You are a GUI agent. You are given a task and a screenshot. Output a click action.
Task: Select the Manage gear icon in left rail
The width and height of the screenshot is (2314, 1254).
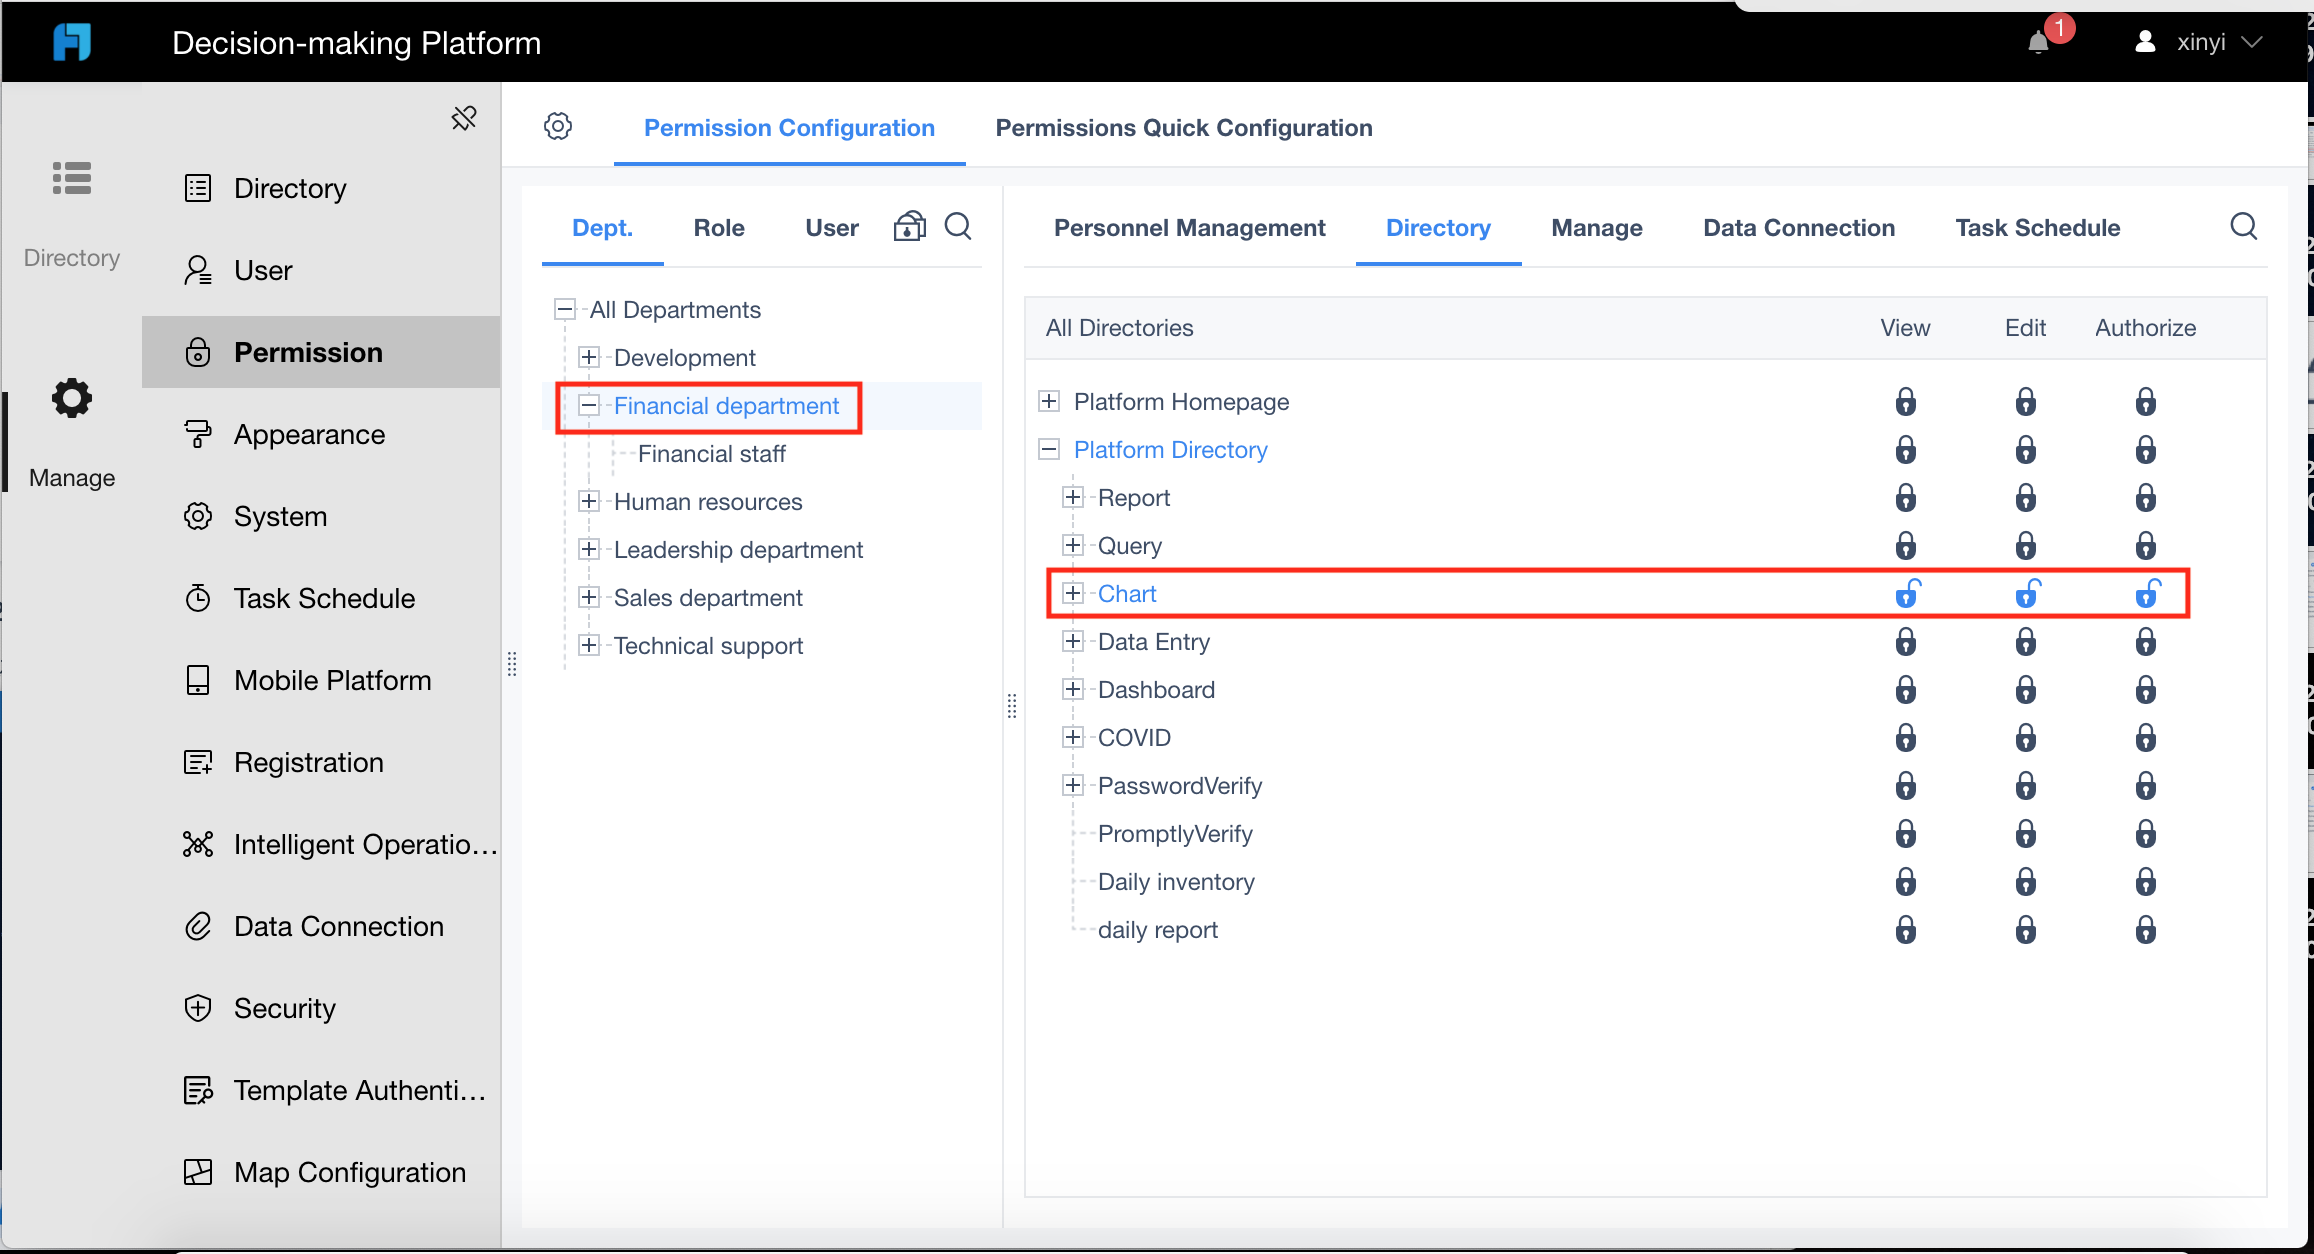click(x=72, y=398)
